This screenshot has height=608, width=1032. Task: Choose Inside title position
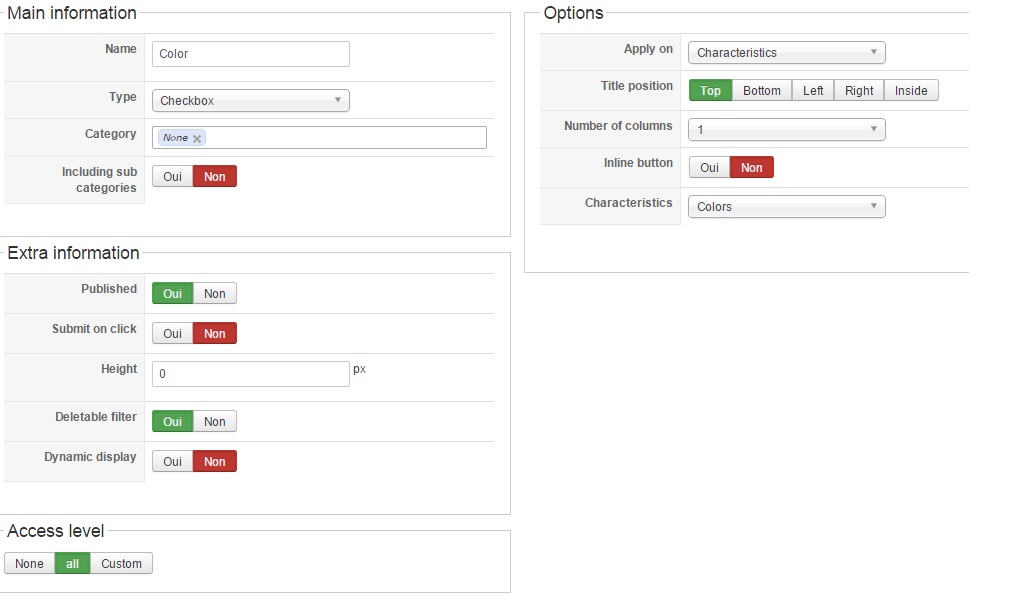click(911, 91)
